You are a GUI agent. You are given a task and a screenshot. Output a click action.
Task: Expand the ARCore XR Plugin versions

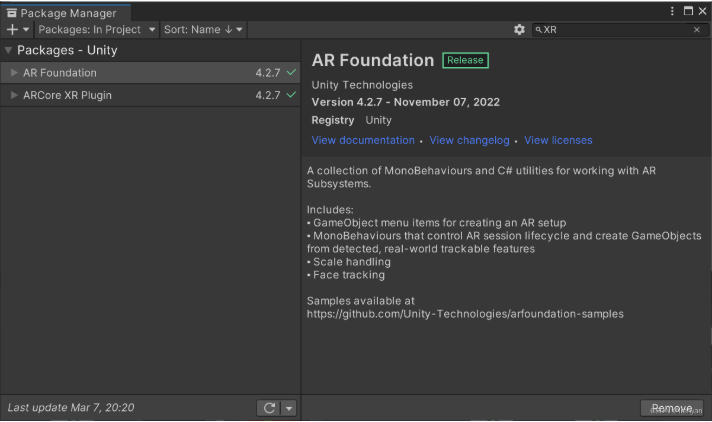point(14,95)
